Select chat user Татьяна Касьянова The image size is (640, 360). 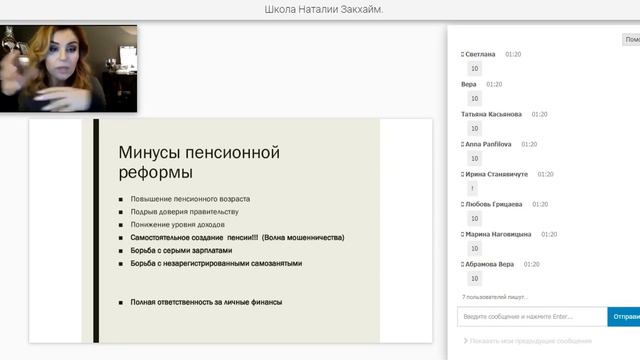(491, 114)
